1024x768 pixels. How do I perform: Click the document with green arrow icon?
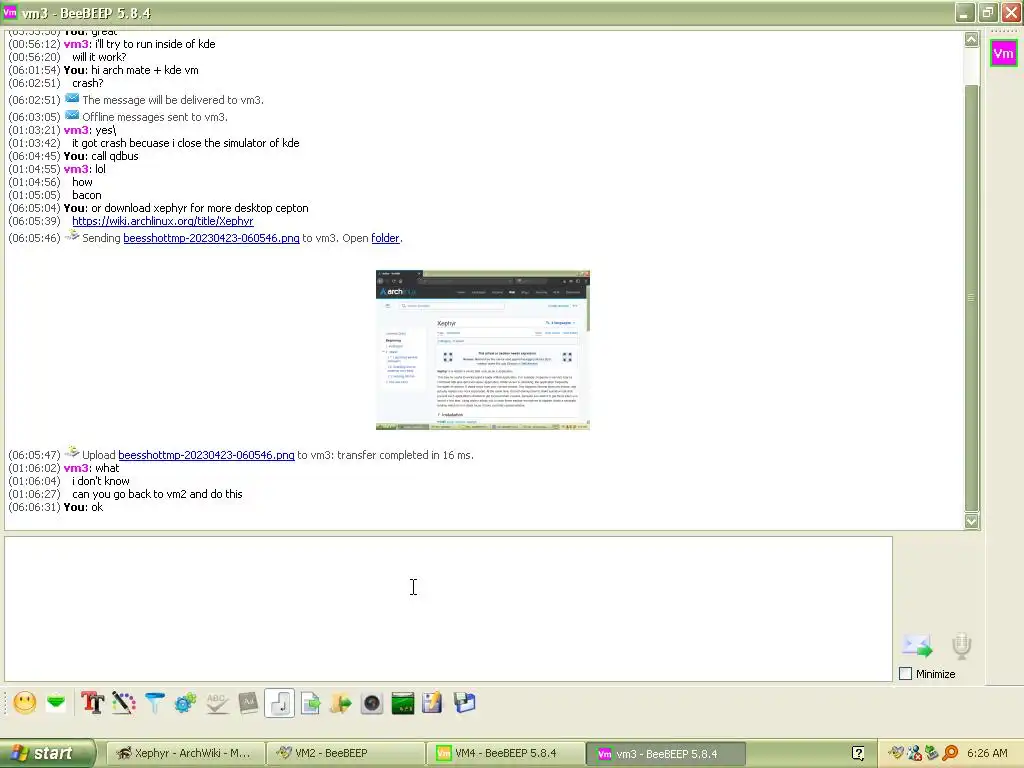pos(311,703)
